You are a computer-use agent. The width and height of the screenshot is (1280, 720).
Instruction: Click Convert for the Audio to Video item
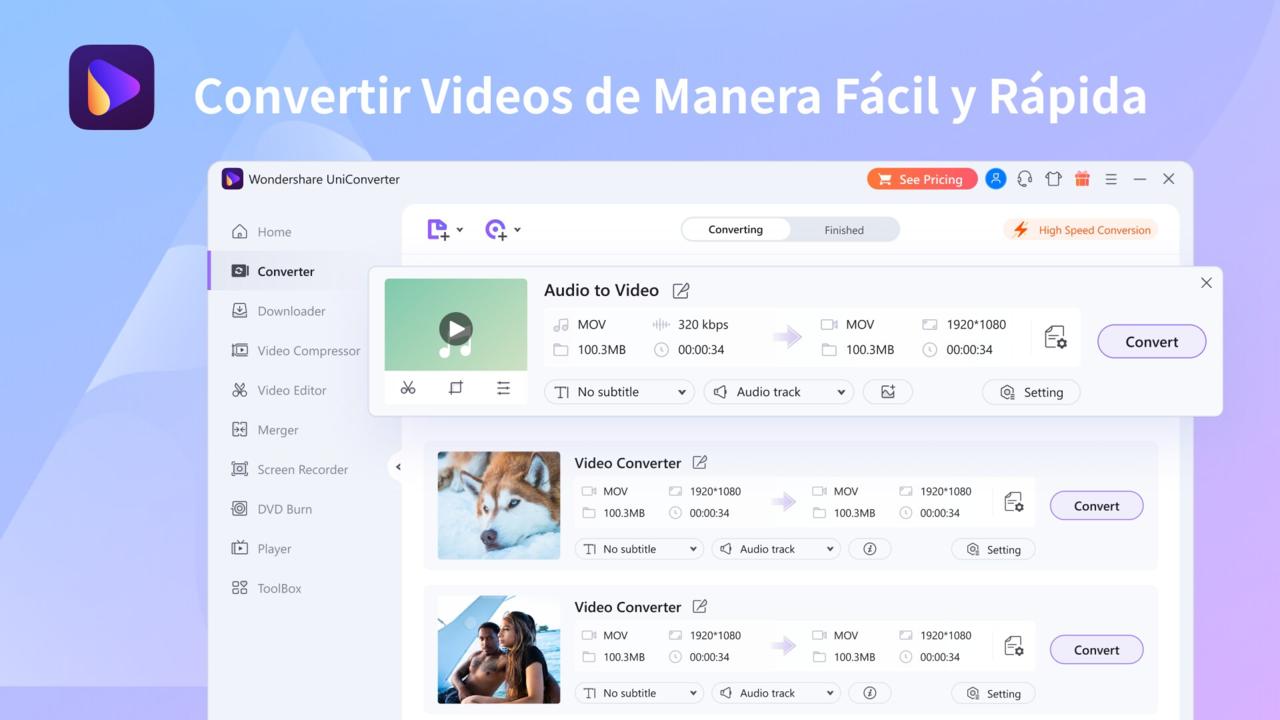click(x=1151, y=342)
